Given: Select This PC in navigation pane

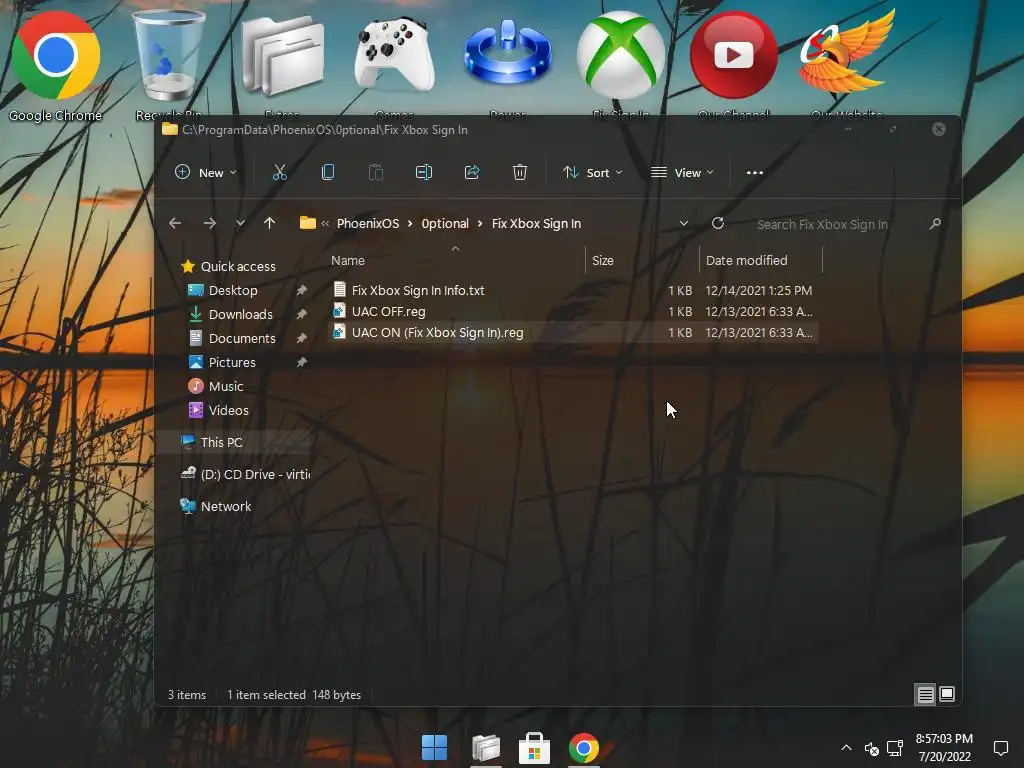Looking at the screenshot, I should [221, 442].
